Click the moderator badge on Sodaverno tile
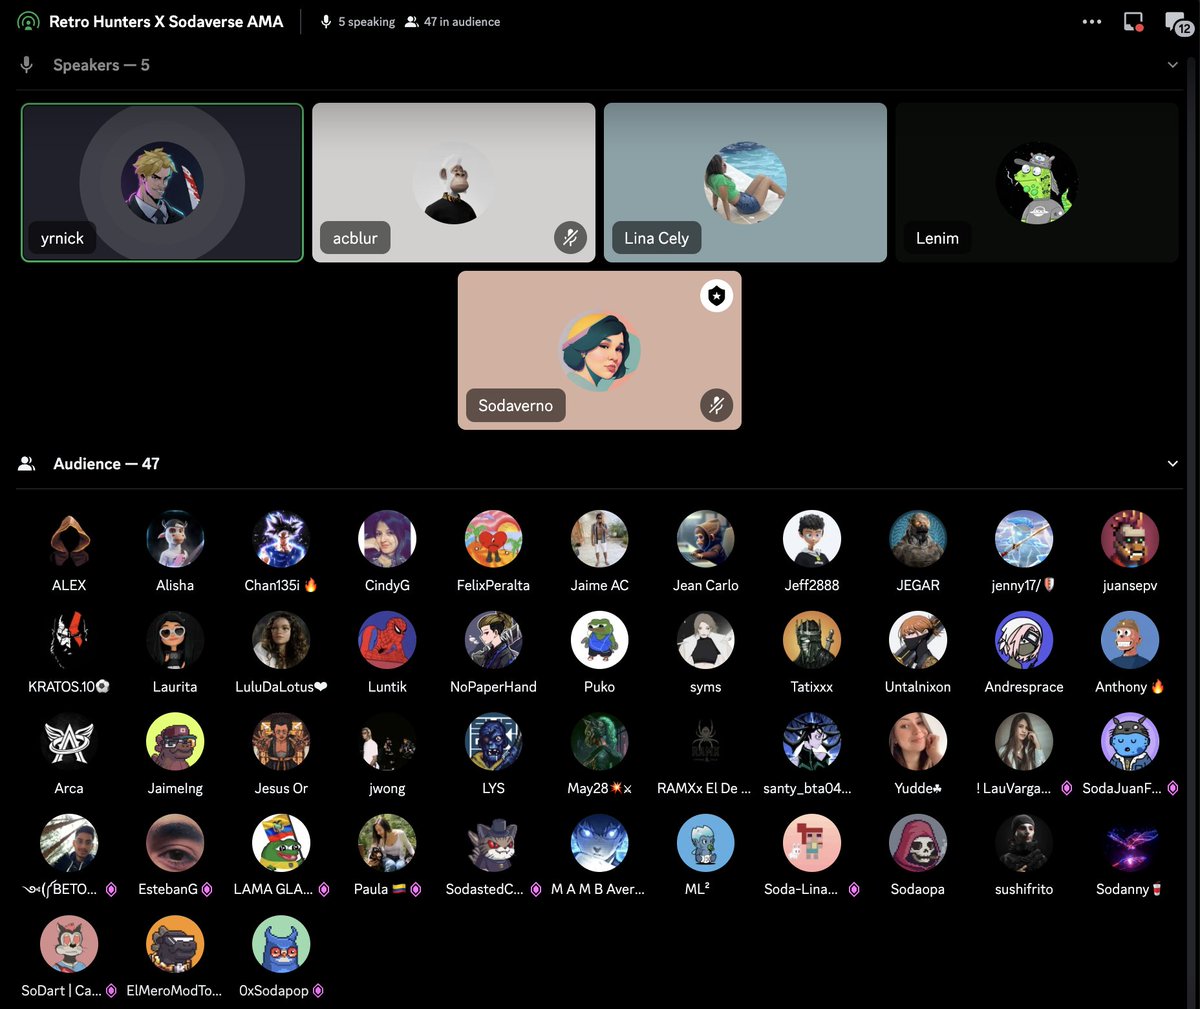1200x1009 pixels. 716,296
